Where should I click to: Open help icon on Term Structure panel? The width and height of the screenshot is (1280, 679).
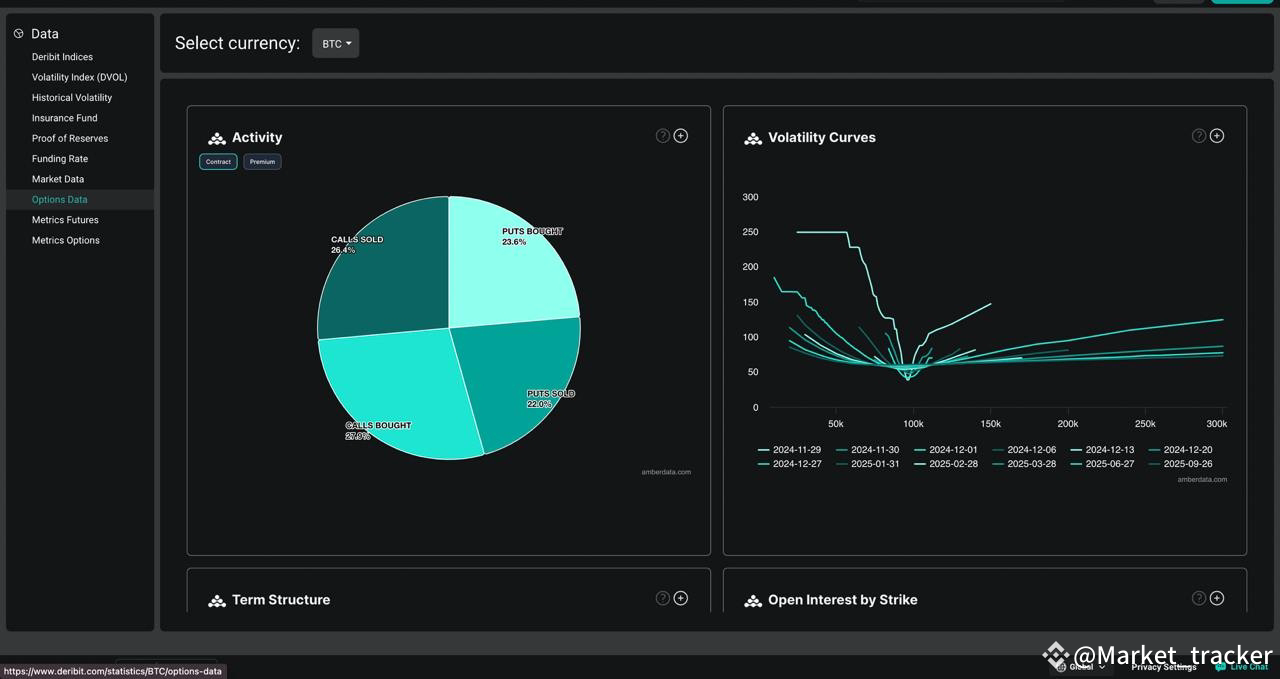pyautogui.click(x=662, y=598)
